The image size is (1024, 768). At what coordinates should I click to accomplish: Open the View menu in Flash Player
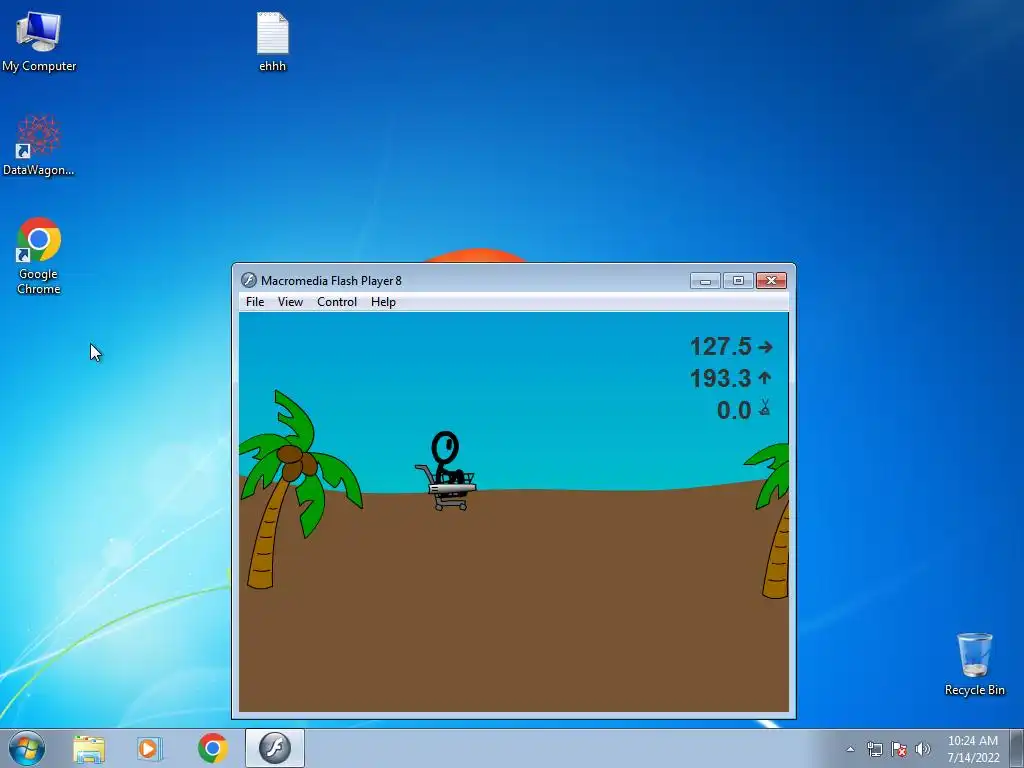pos(290,302)
